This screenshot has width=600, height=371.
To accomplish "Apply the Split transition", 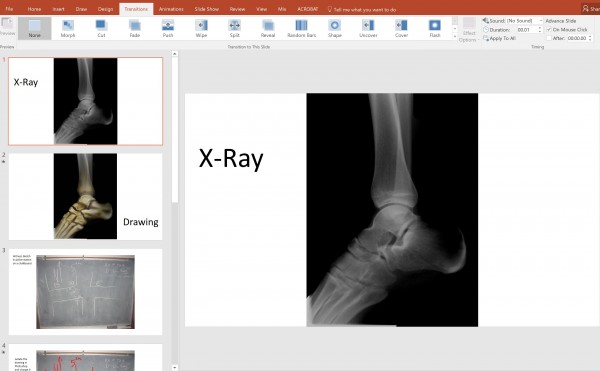I will coord(235,28).
